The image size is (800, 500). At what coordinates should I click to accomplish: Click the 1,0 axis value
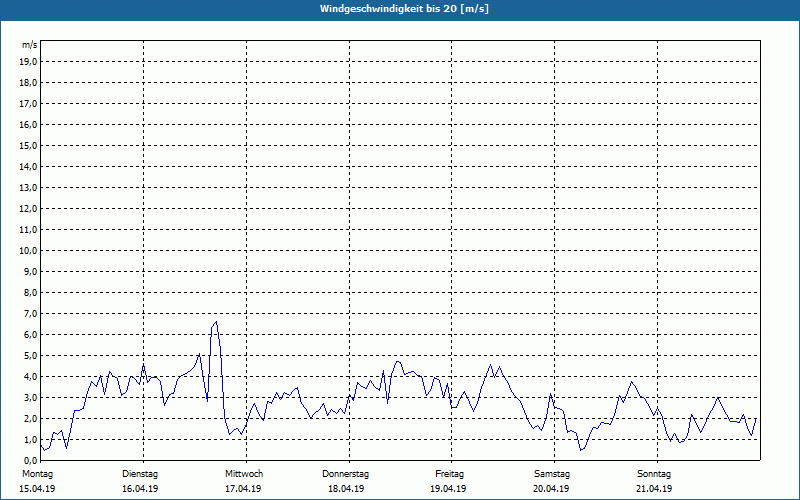click(x=31, y=440)
